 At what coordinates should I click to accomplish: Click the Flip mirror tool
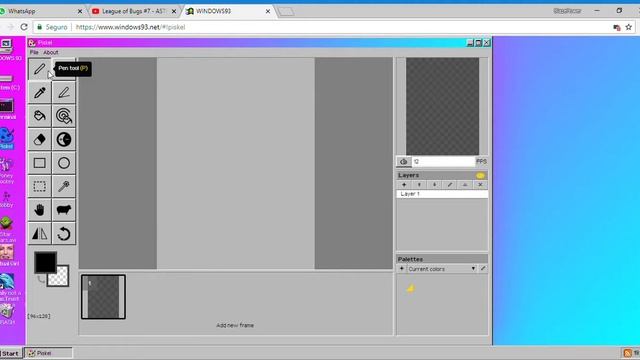click(x=40, y=234)
